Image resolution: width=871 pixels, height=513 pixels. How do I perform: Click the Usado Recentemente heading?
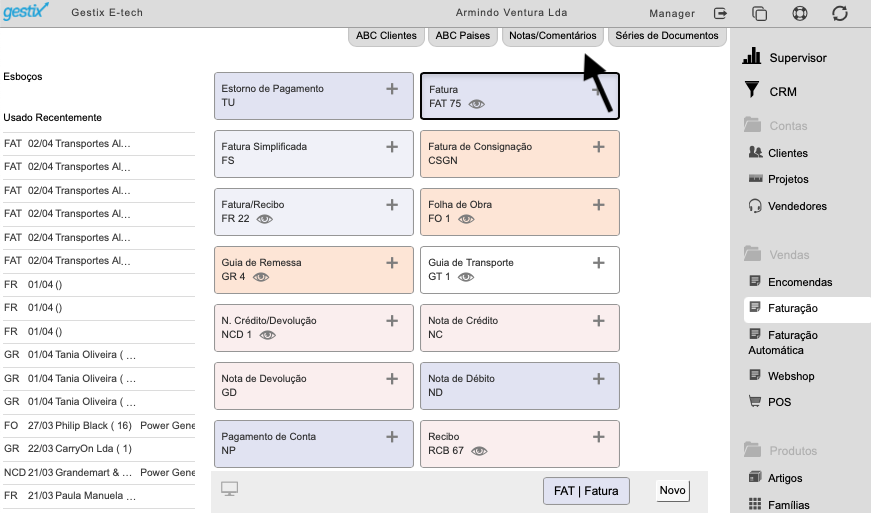pos(53,118)
